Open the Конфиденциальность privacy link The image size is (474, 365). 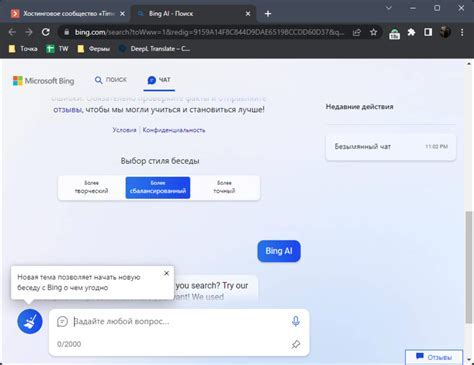click(174, 130)
